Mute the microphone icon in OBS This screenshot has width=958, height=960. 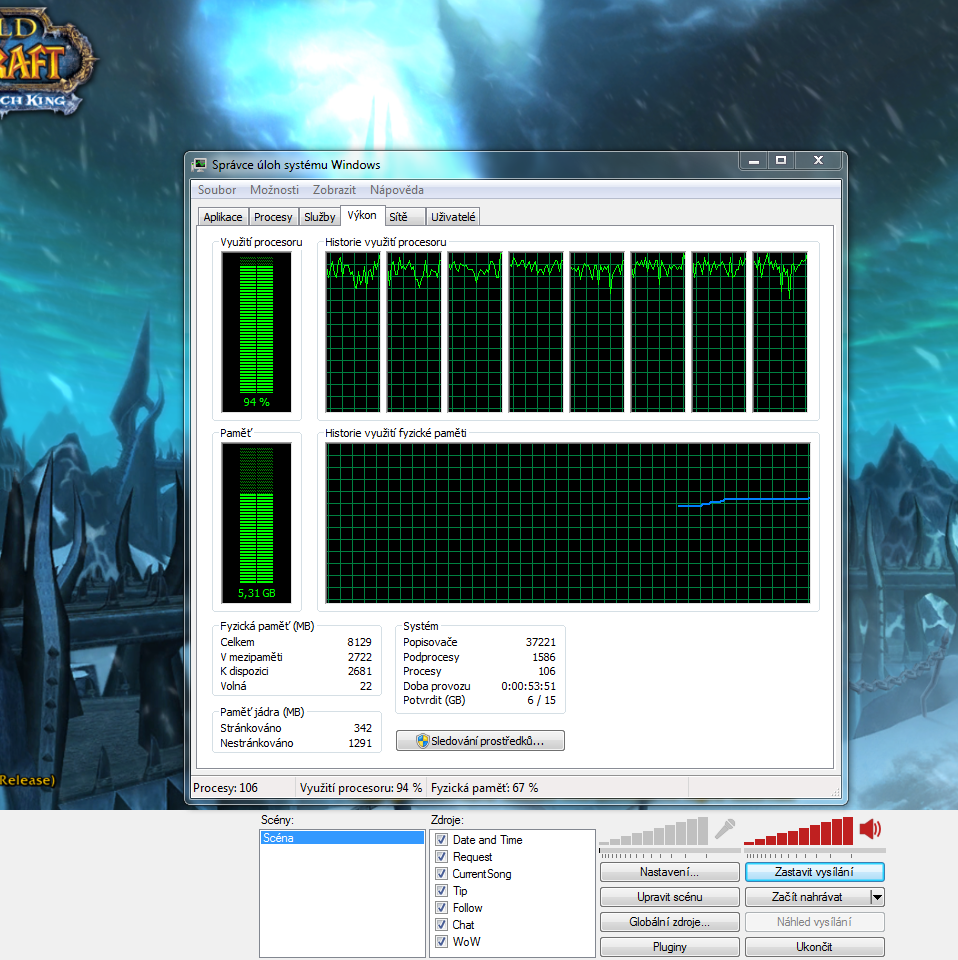click(725, 829)
